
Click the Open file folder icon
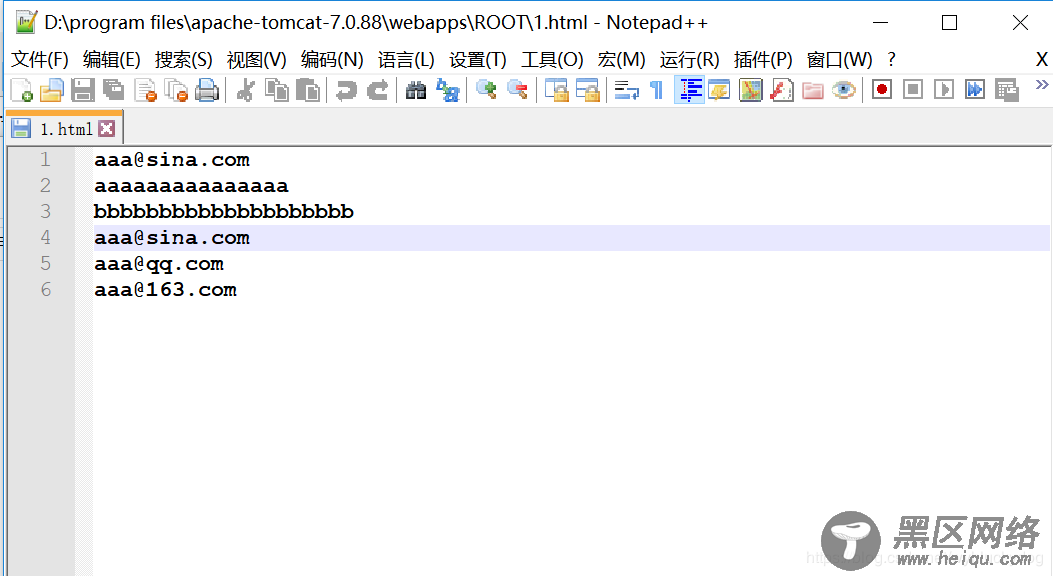(52, 90)
